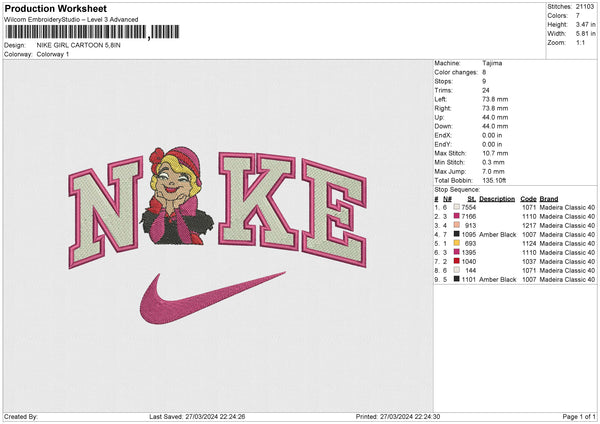Click the color swatch for stop 1 (7554)
Screen dimensions: 600x424
pos(457,207)
